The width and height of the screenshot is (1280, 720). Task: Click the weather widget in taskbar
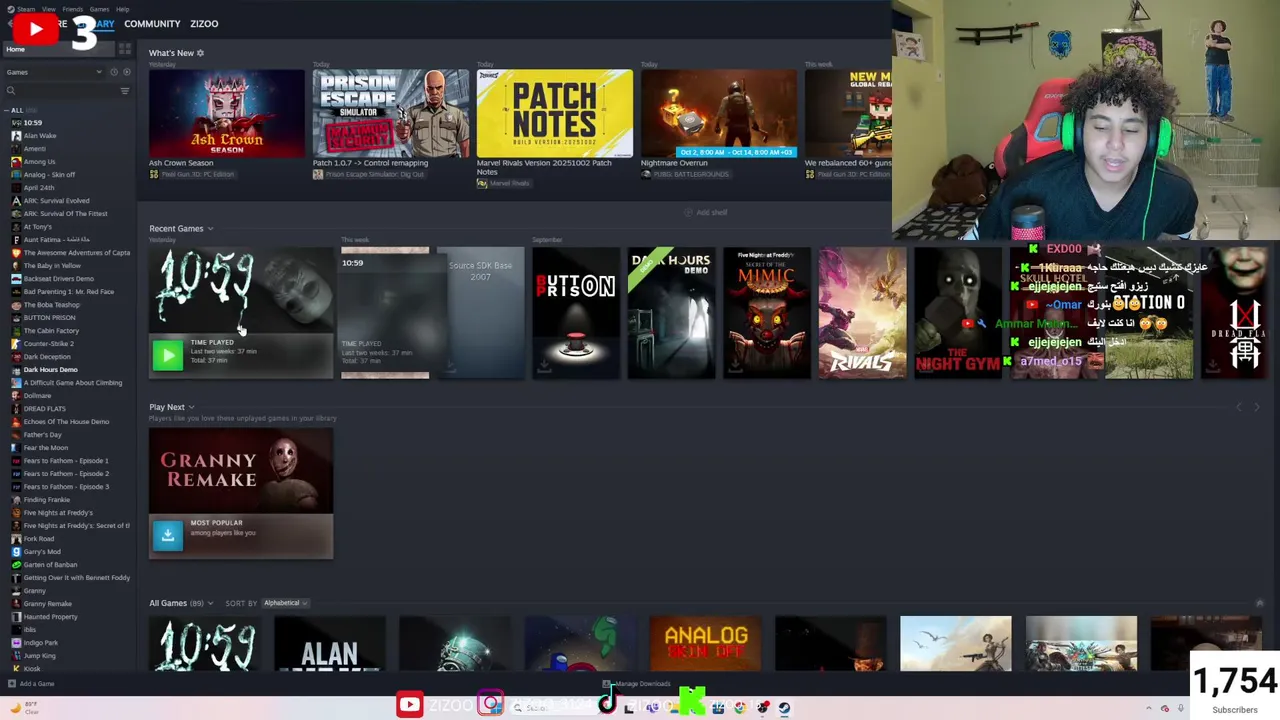tap(25, 707)
